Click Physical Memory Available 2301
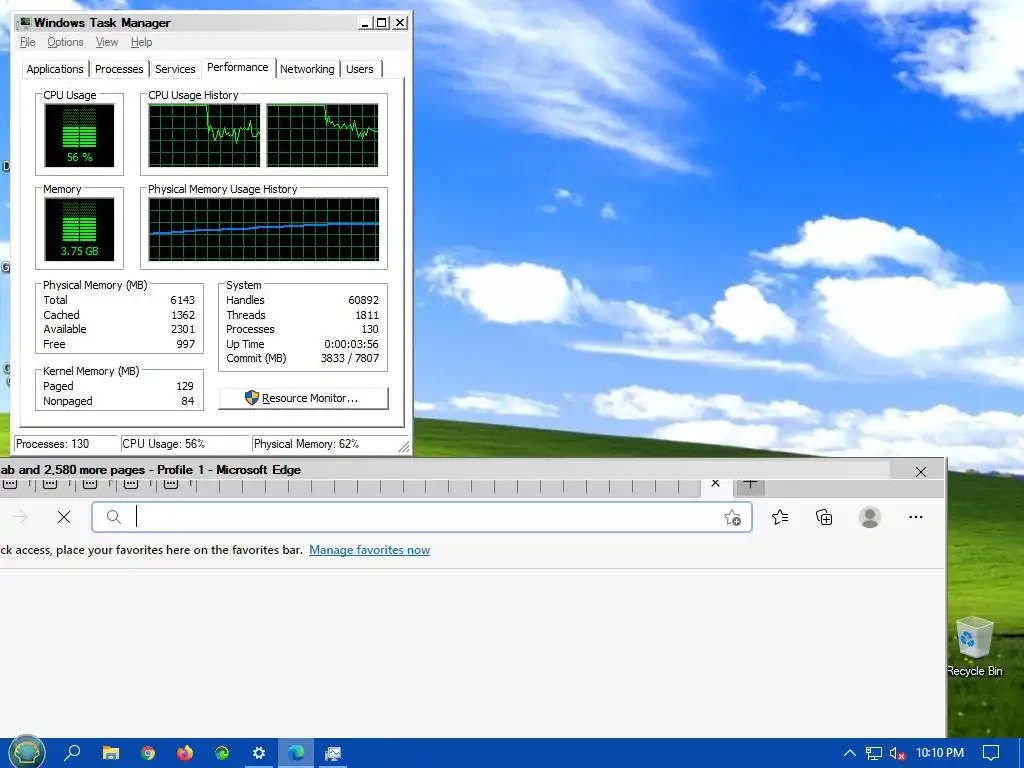This screenshot has height=768, width=1024. pos(183,330)
